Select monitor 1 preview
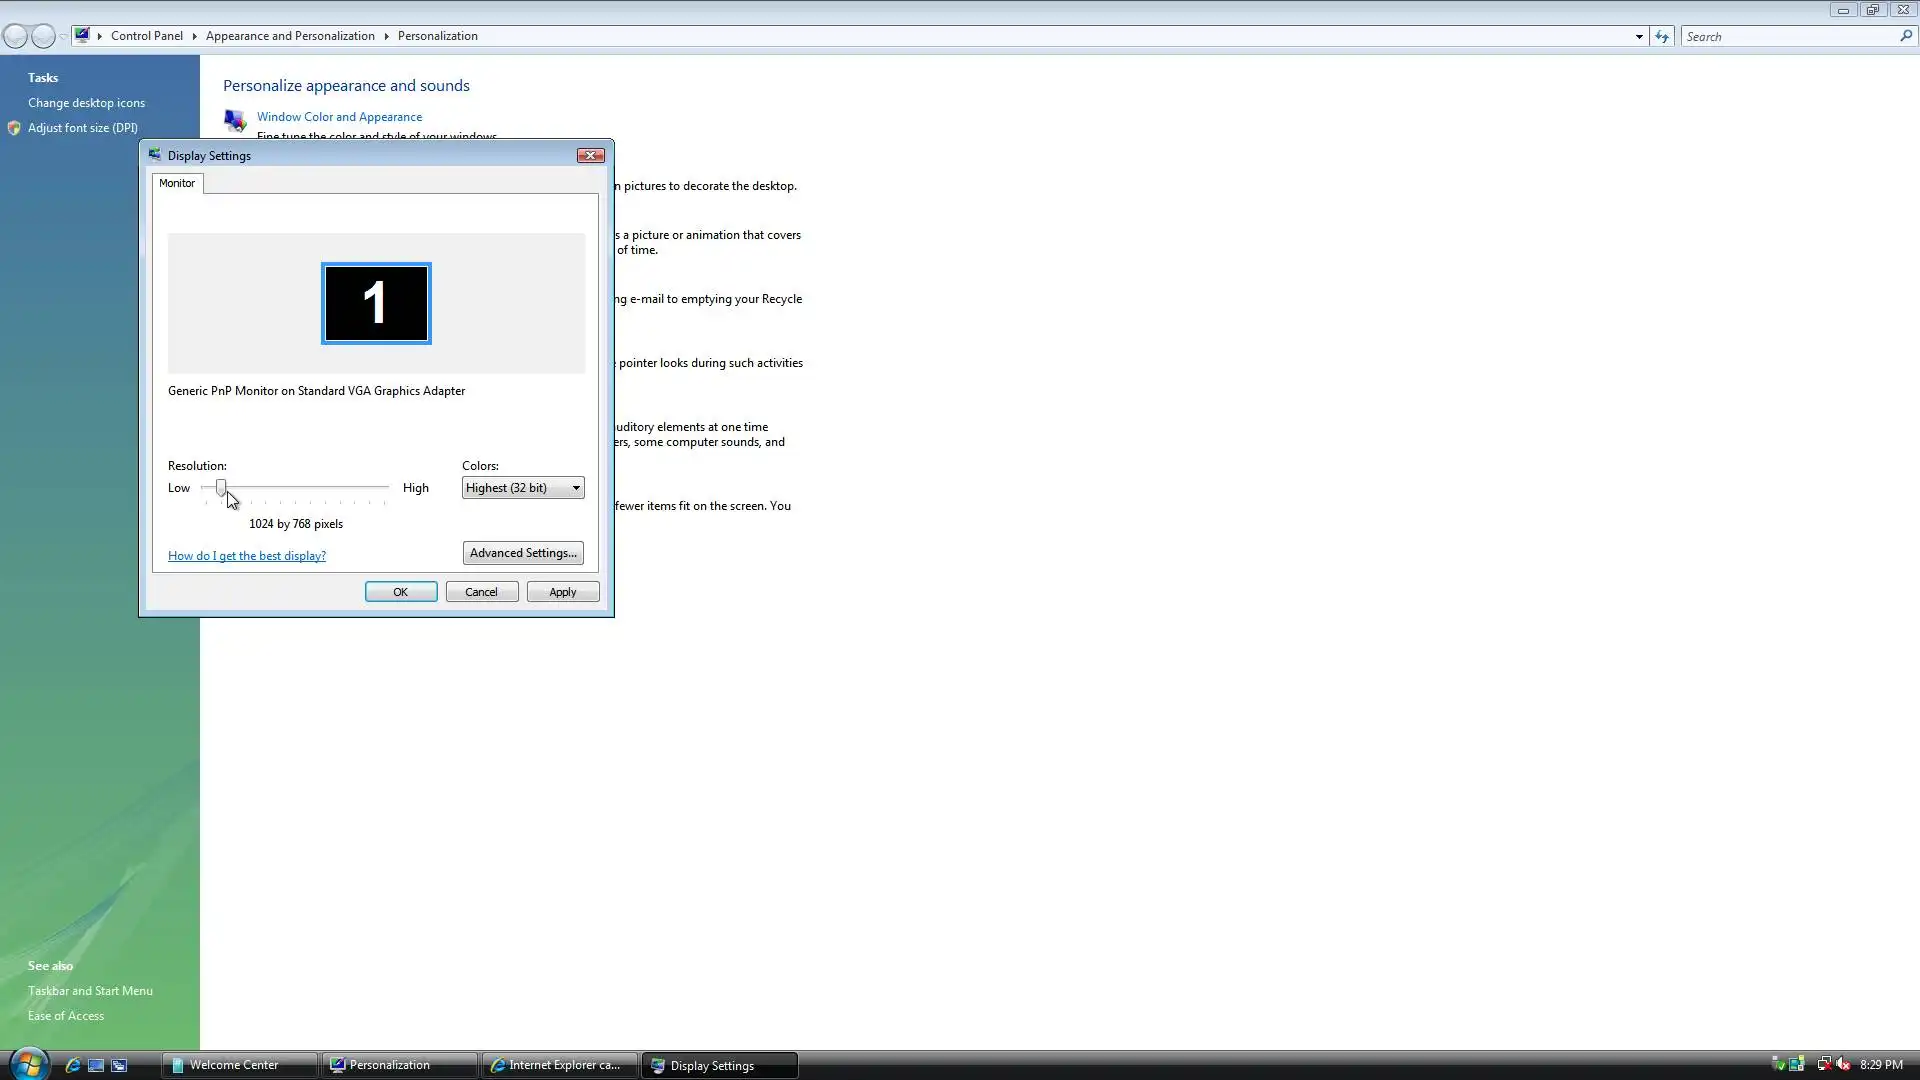 pos(376,303)
